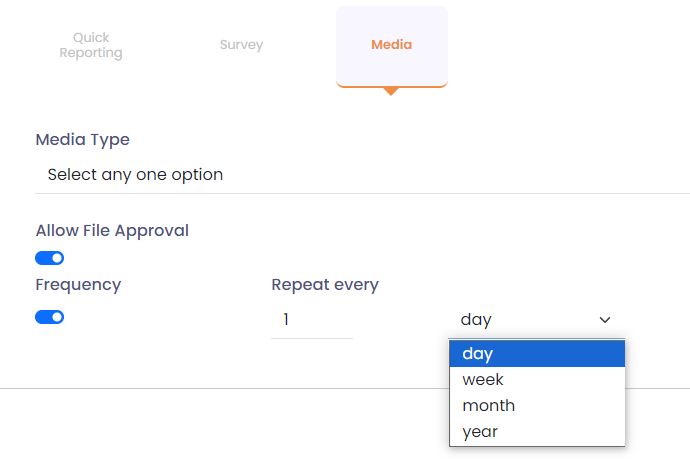Click the Media Type label

[83, 140]
